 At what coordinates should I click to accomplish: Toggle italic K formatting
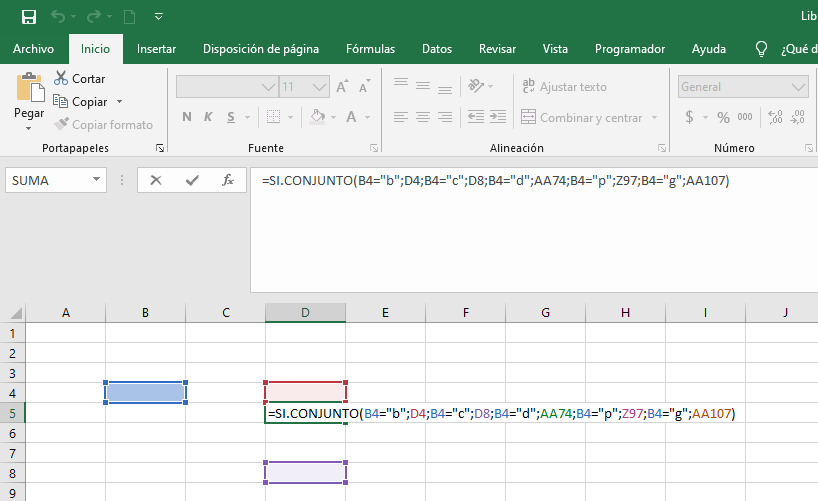[x=208, y=117]
